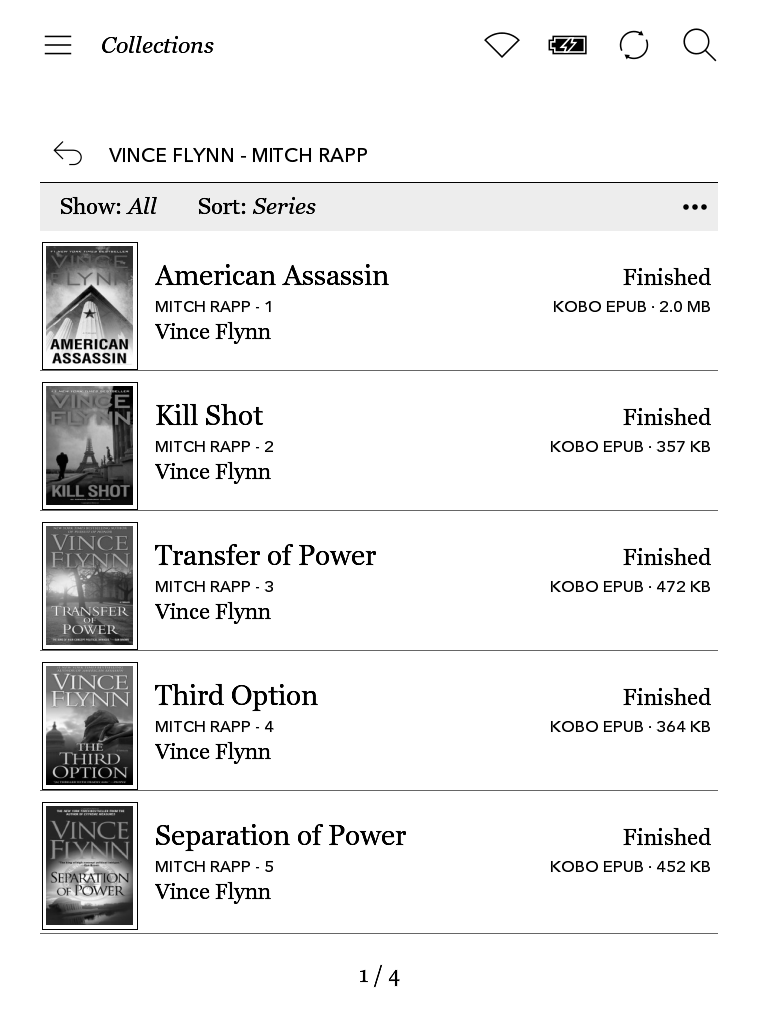Tap the Third Option book cover
This screenshot has height=1024, width=758.
click(x=90, y=726)
